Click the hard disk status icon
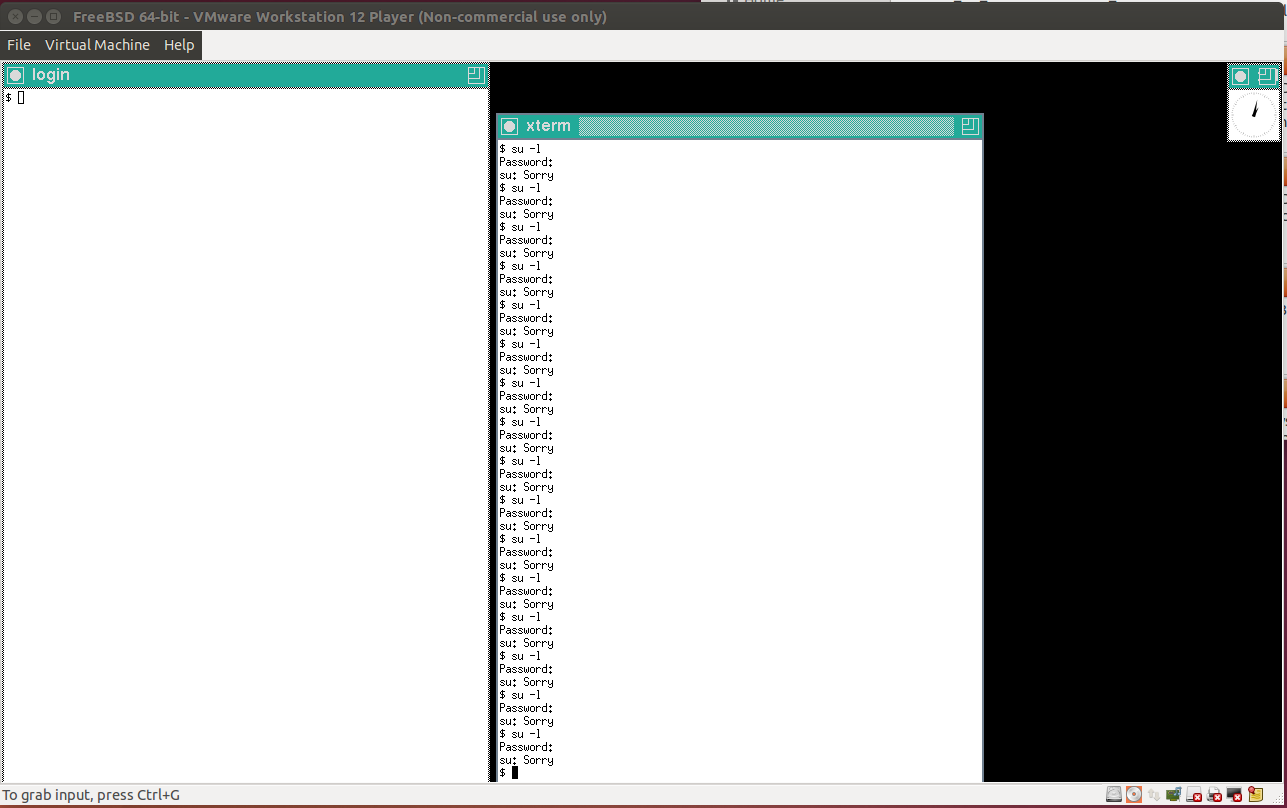Viewport: 1287px width, 808px height. (1113, 795)
